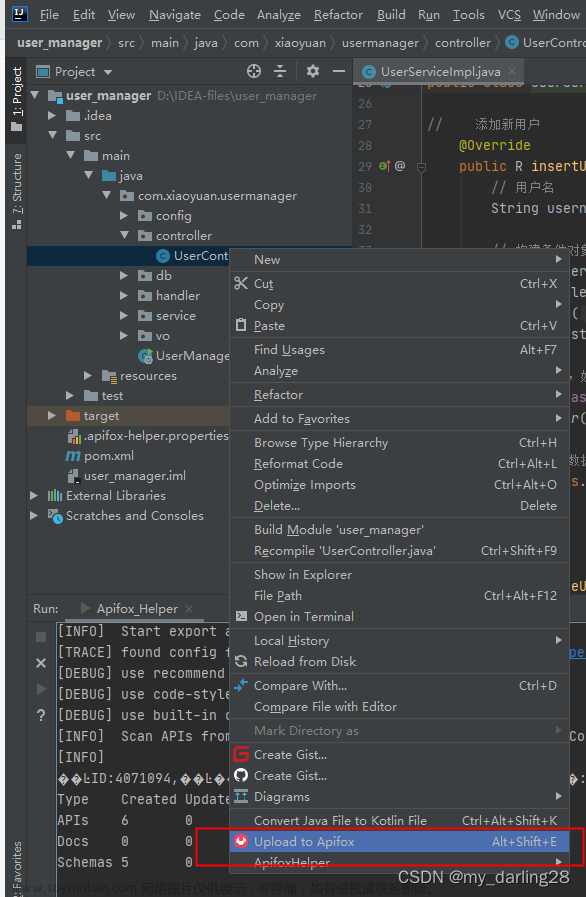This screenshot has height=897, width=586.
Task: Select Convert Java File to Kotlin File
Action: pos(399,821)
